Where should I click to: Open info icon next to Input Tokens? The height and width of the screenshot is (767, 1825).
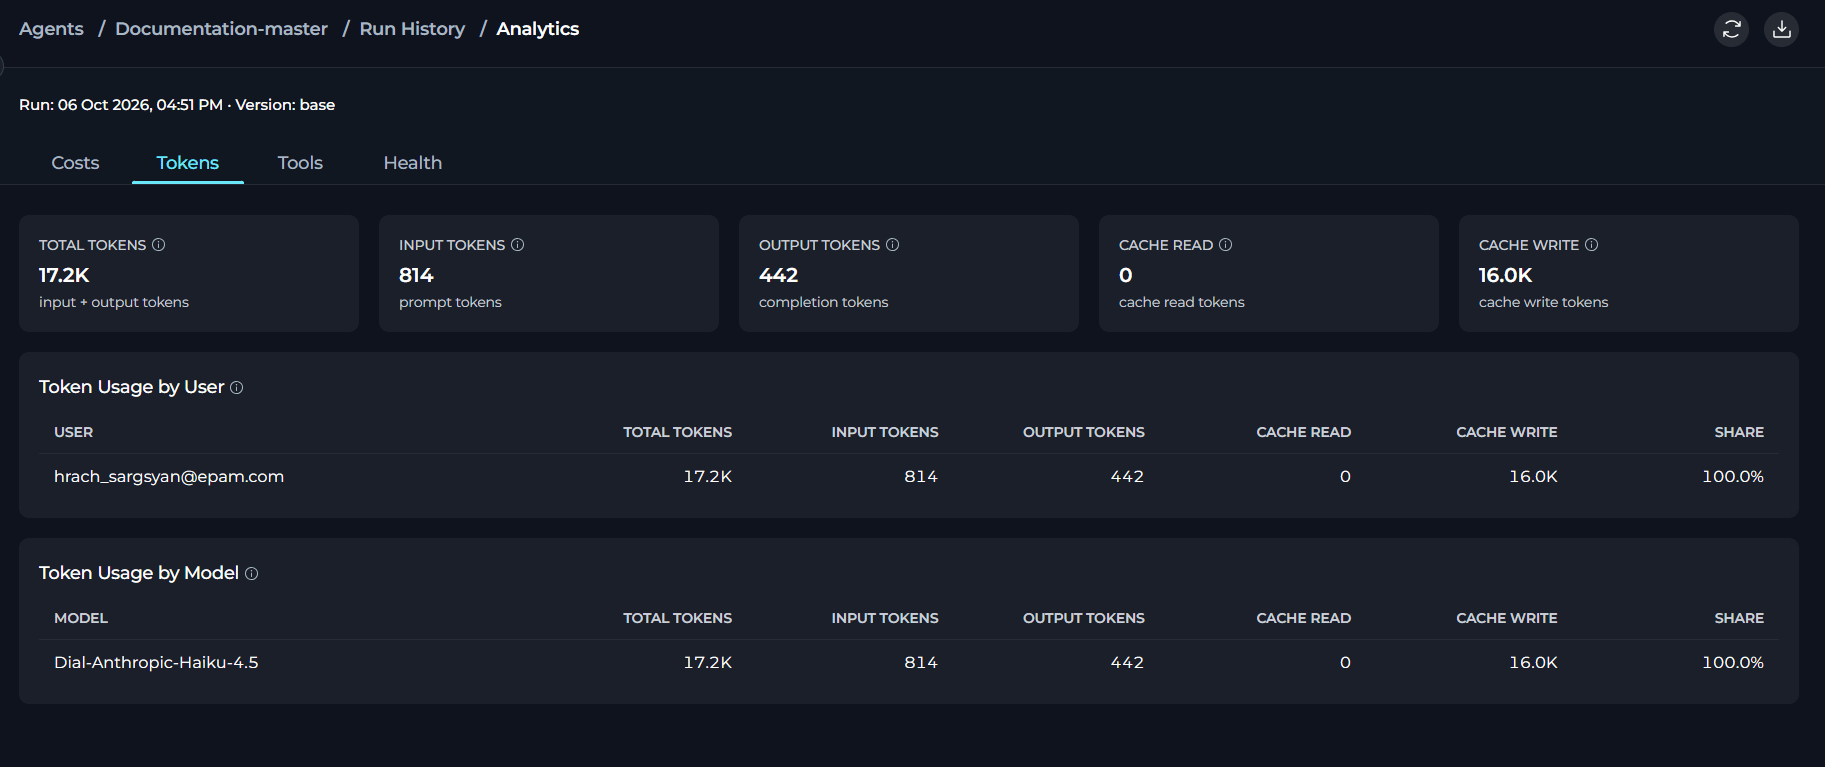518,245
